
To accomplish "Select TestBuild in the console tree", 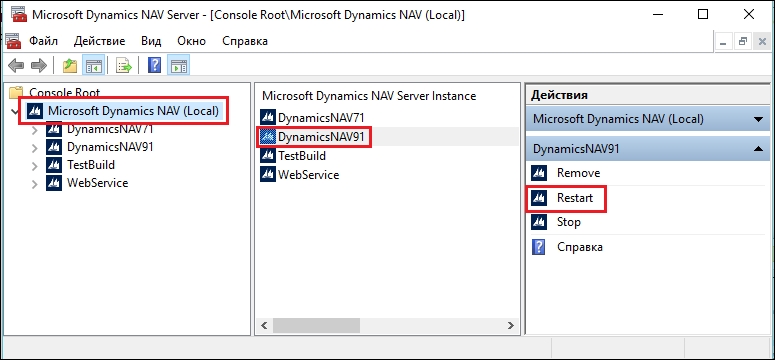I will click(x=91, y=165).
